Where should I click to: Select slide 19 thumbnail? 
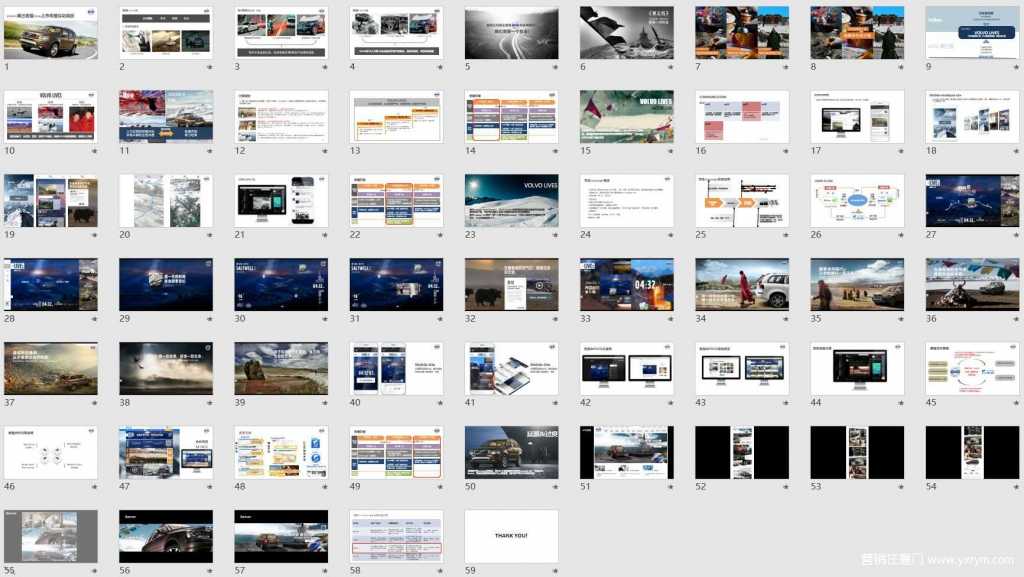click(51, 200)
